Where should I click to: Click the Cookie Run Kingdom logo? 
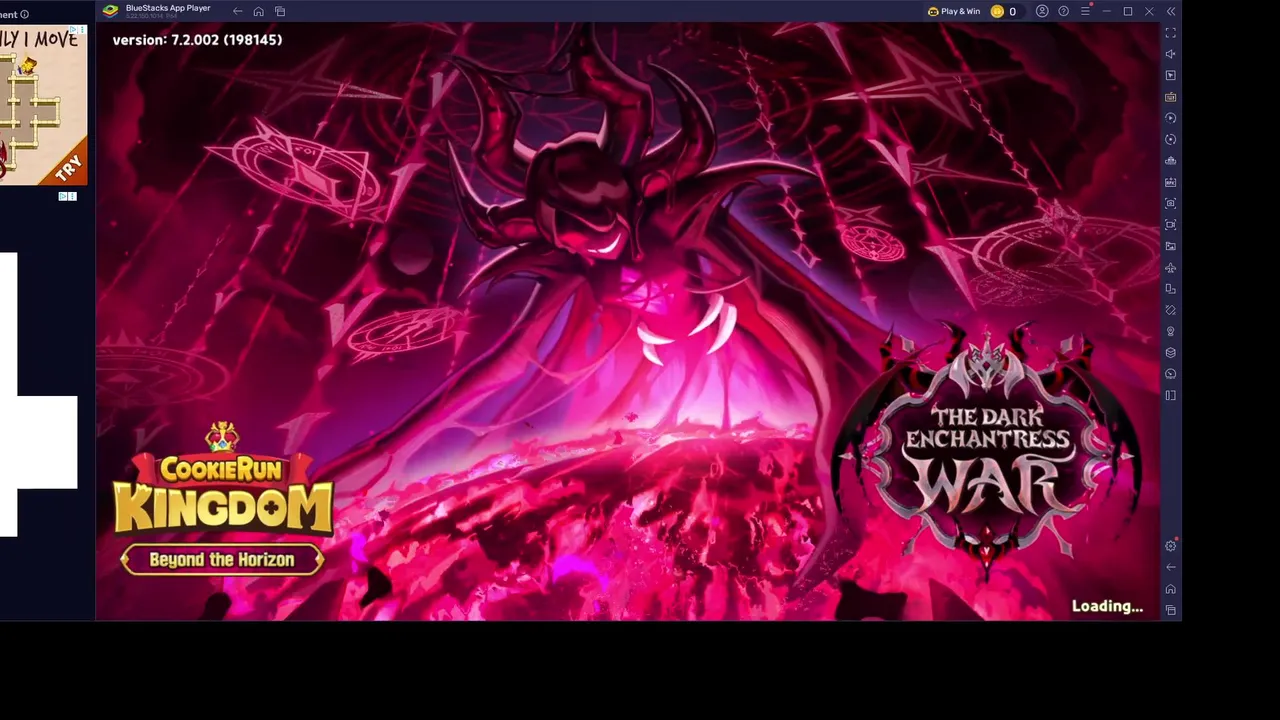[x=222, y=480]
